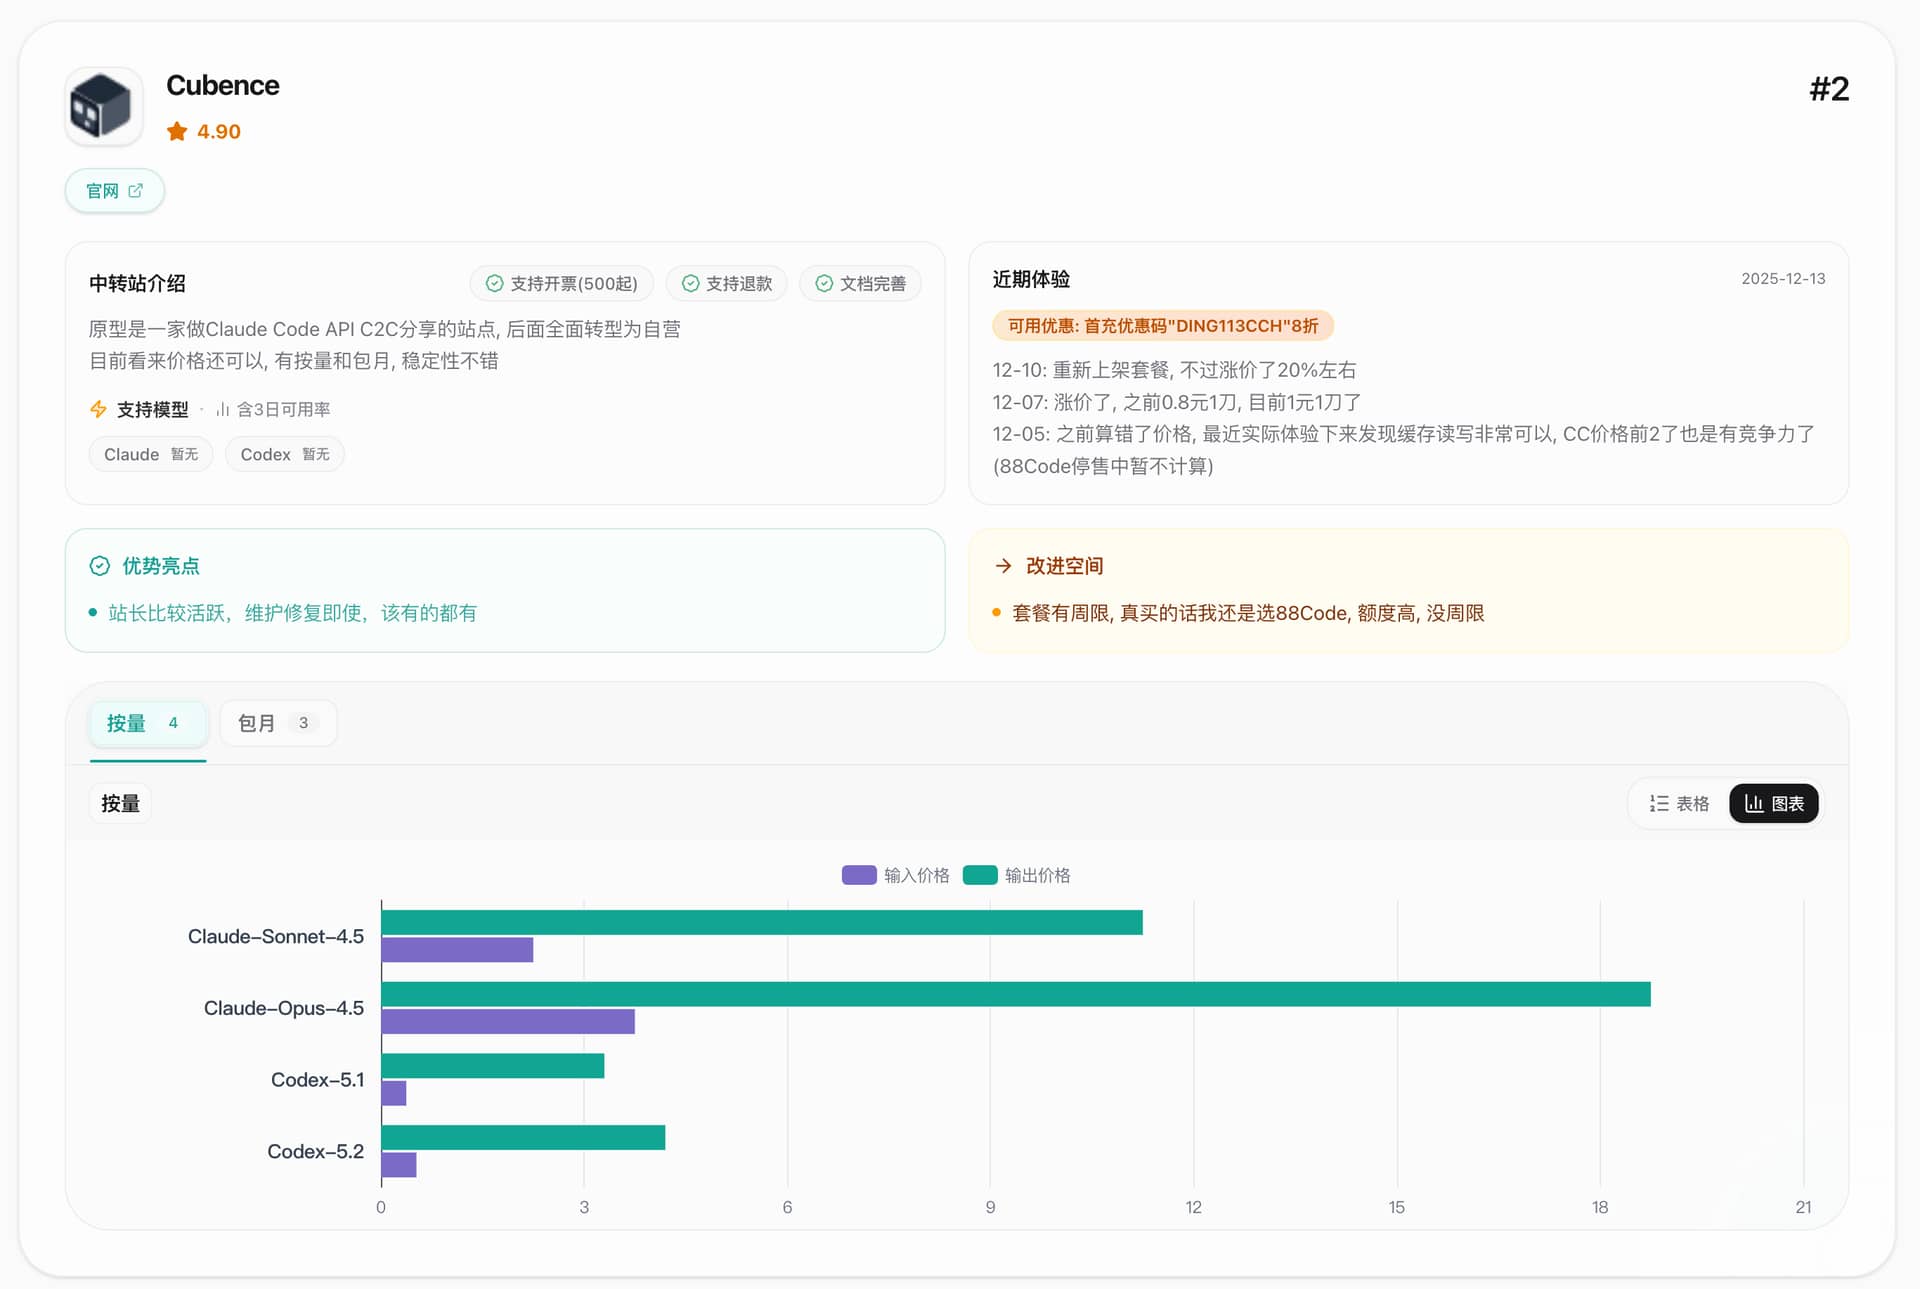
Task: Open the 官网 external link button
Action: [x=114, y=191]
